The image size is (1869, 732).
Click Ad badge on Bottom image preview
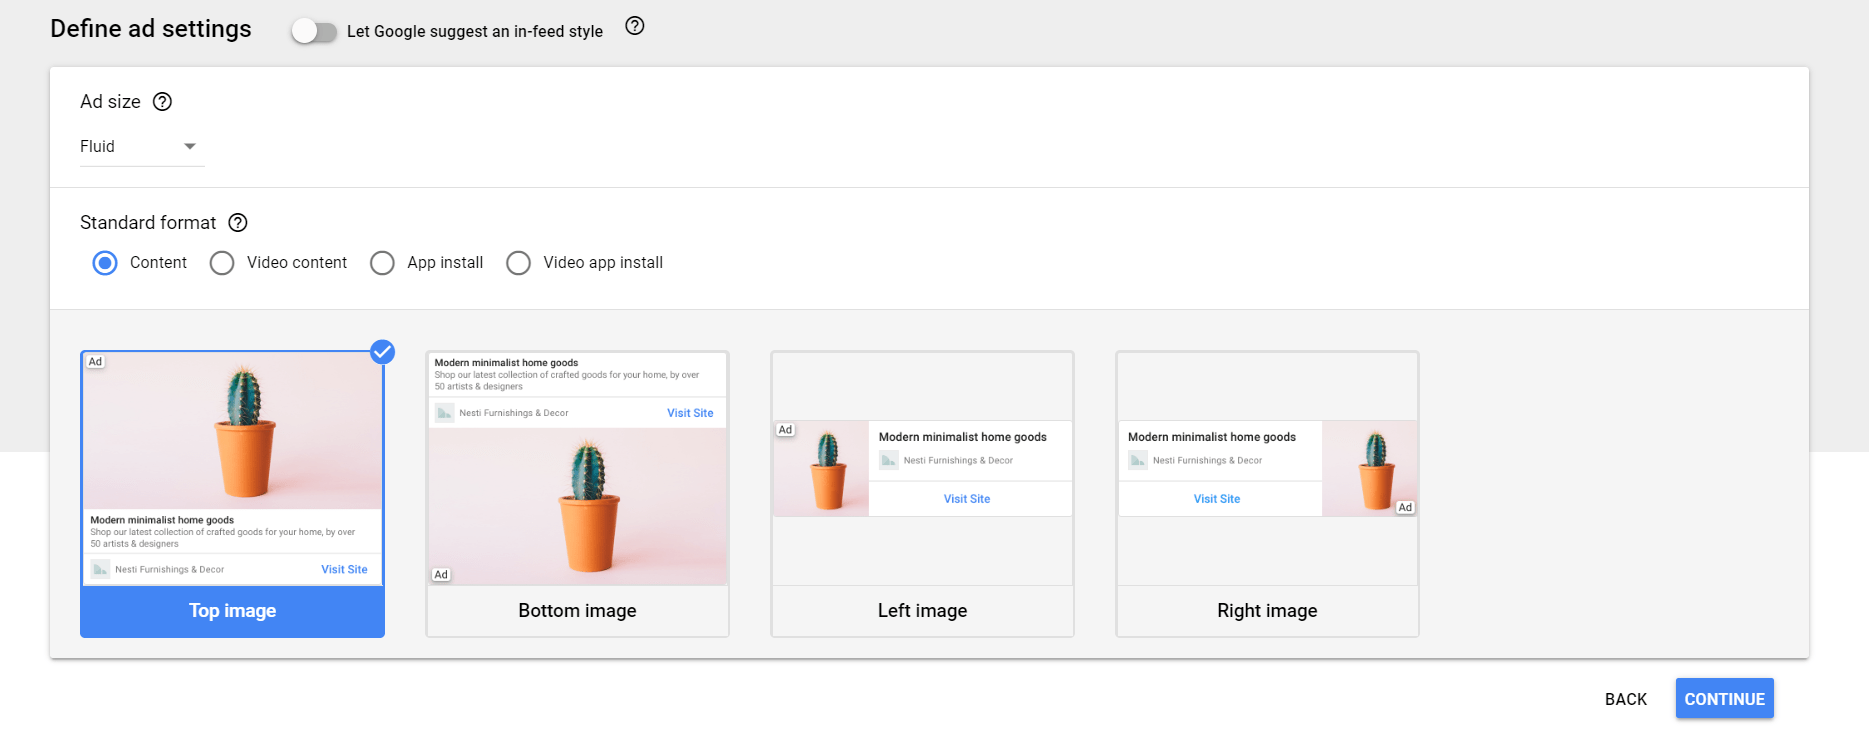[x=441, y=575]
